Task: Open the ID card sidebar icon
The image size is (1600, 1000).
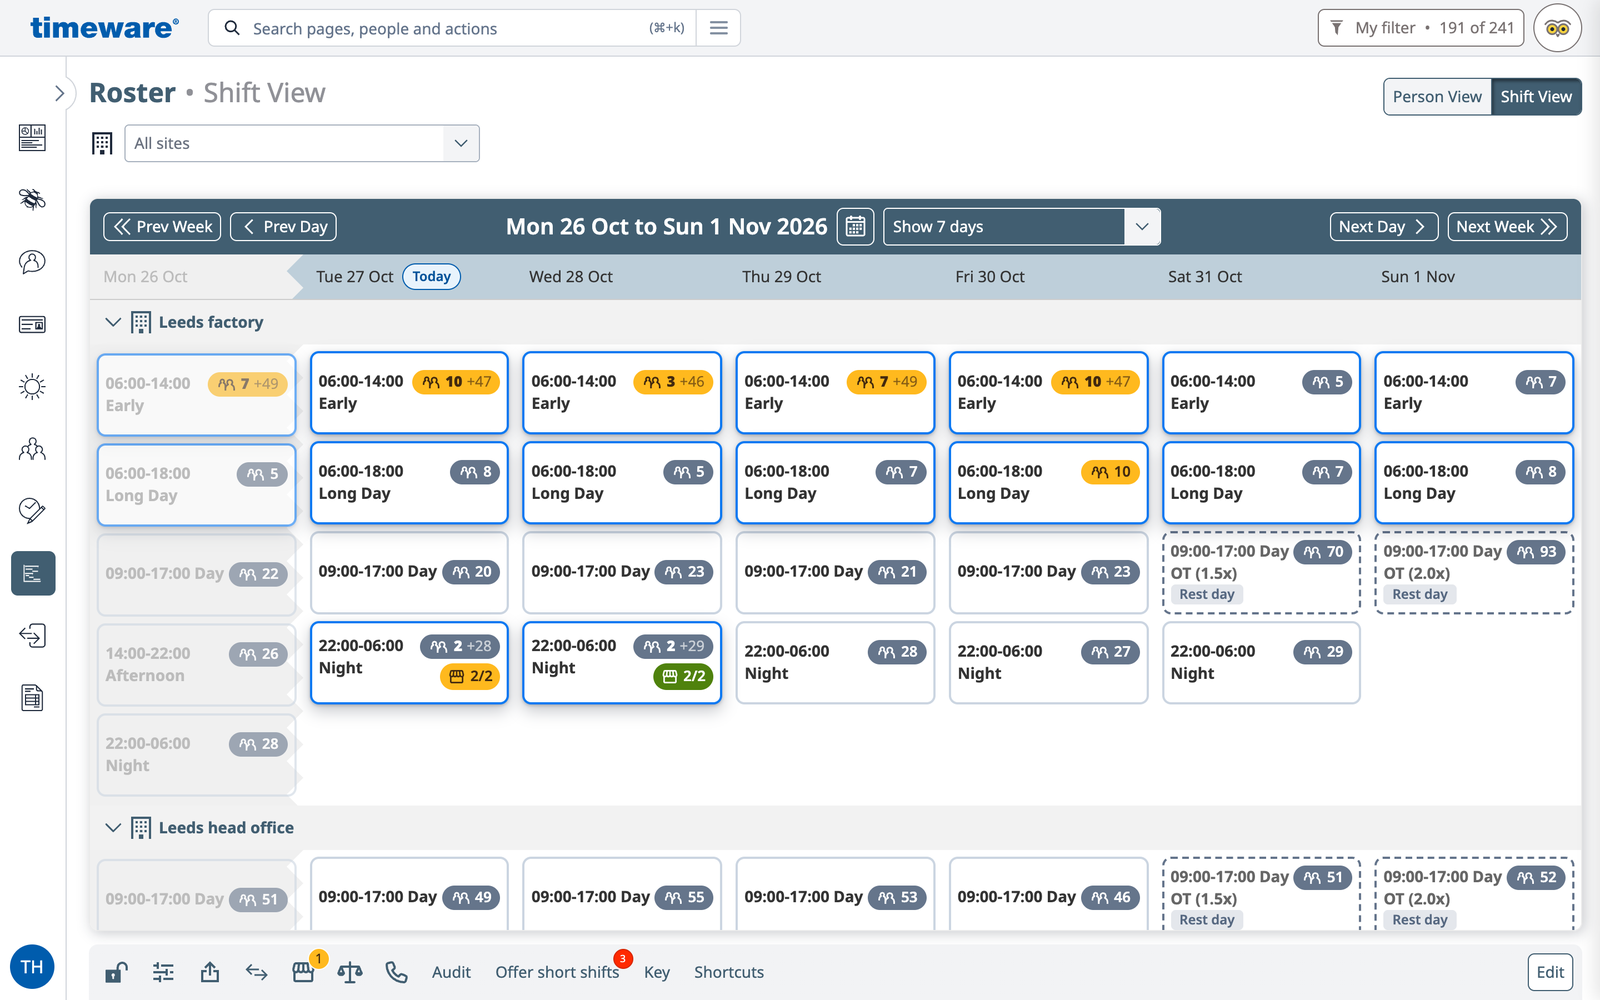Action: [32, 324]
